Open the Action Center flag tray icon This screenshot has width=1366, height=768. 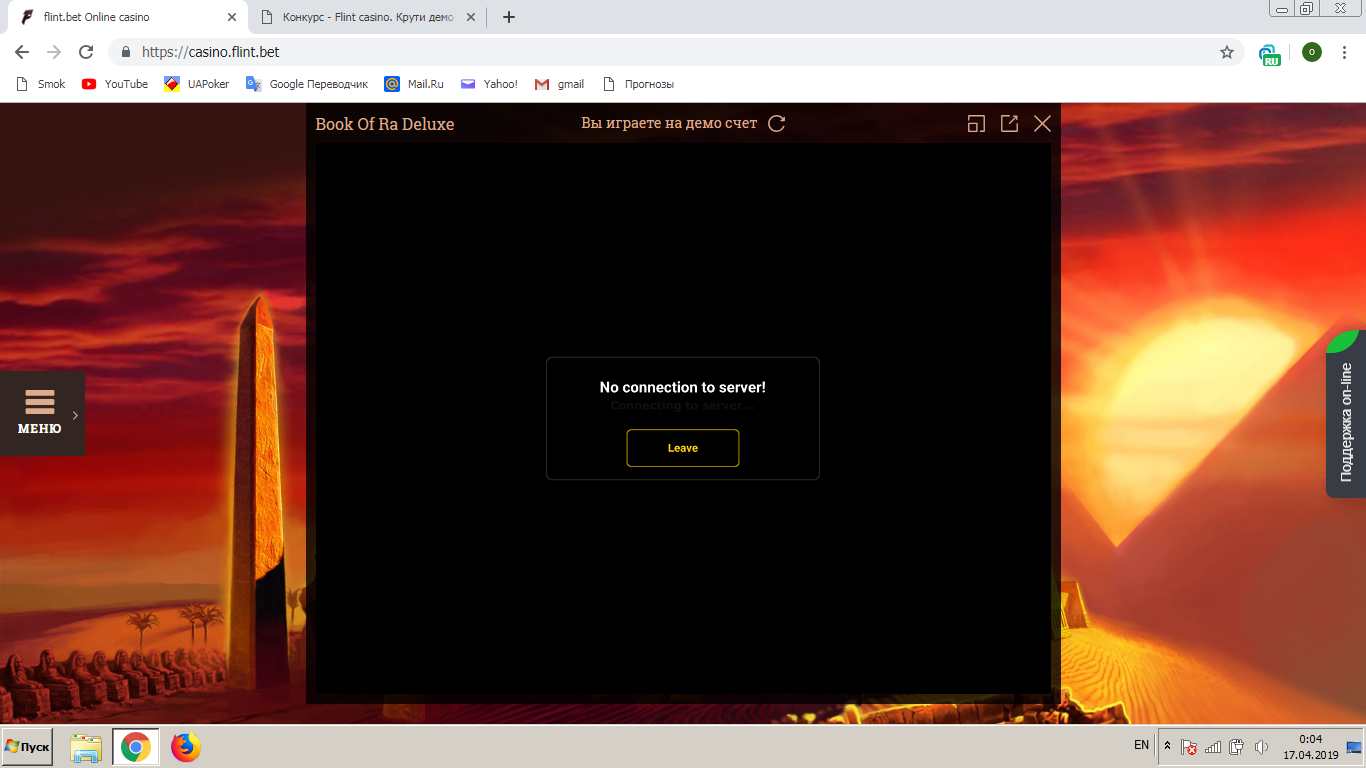1189,747
